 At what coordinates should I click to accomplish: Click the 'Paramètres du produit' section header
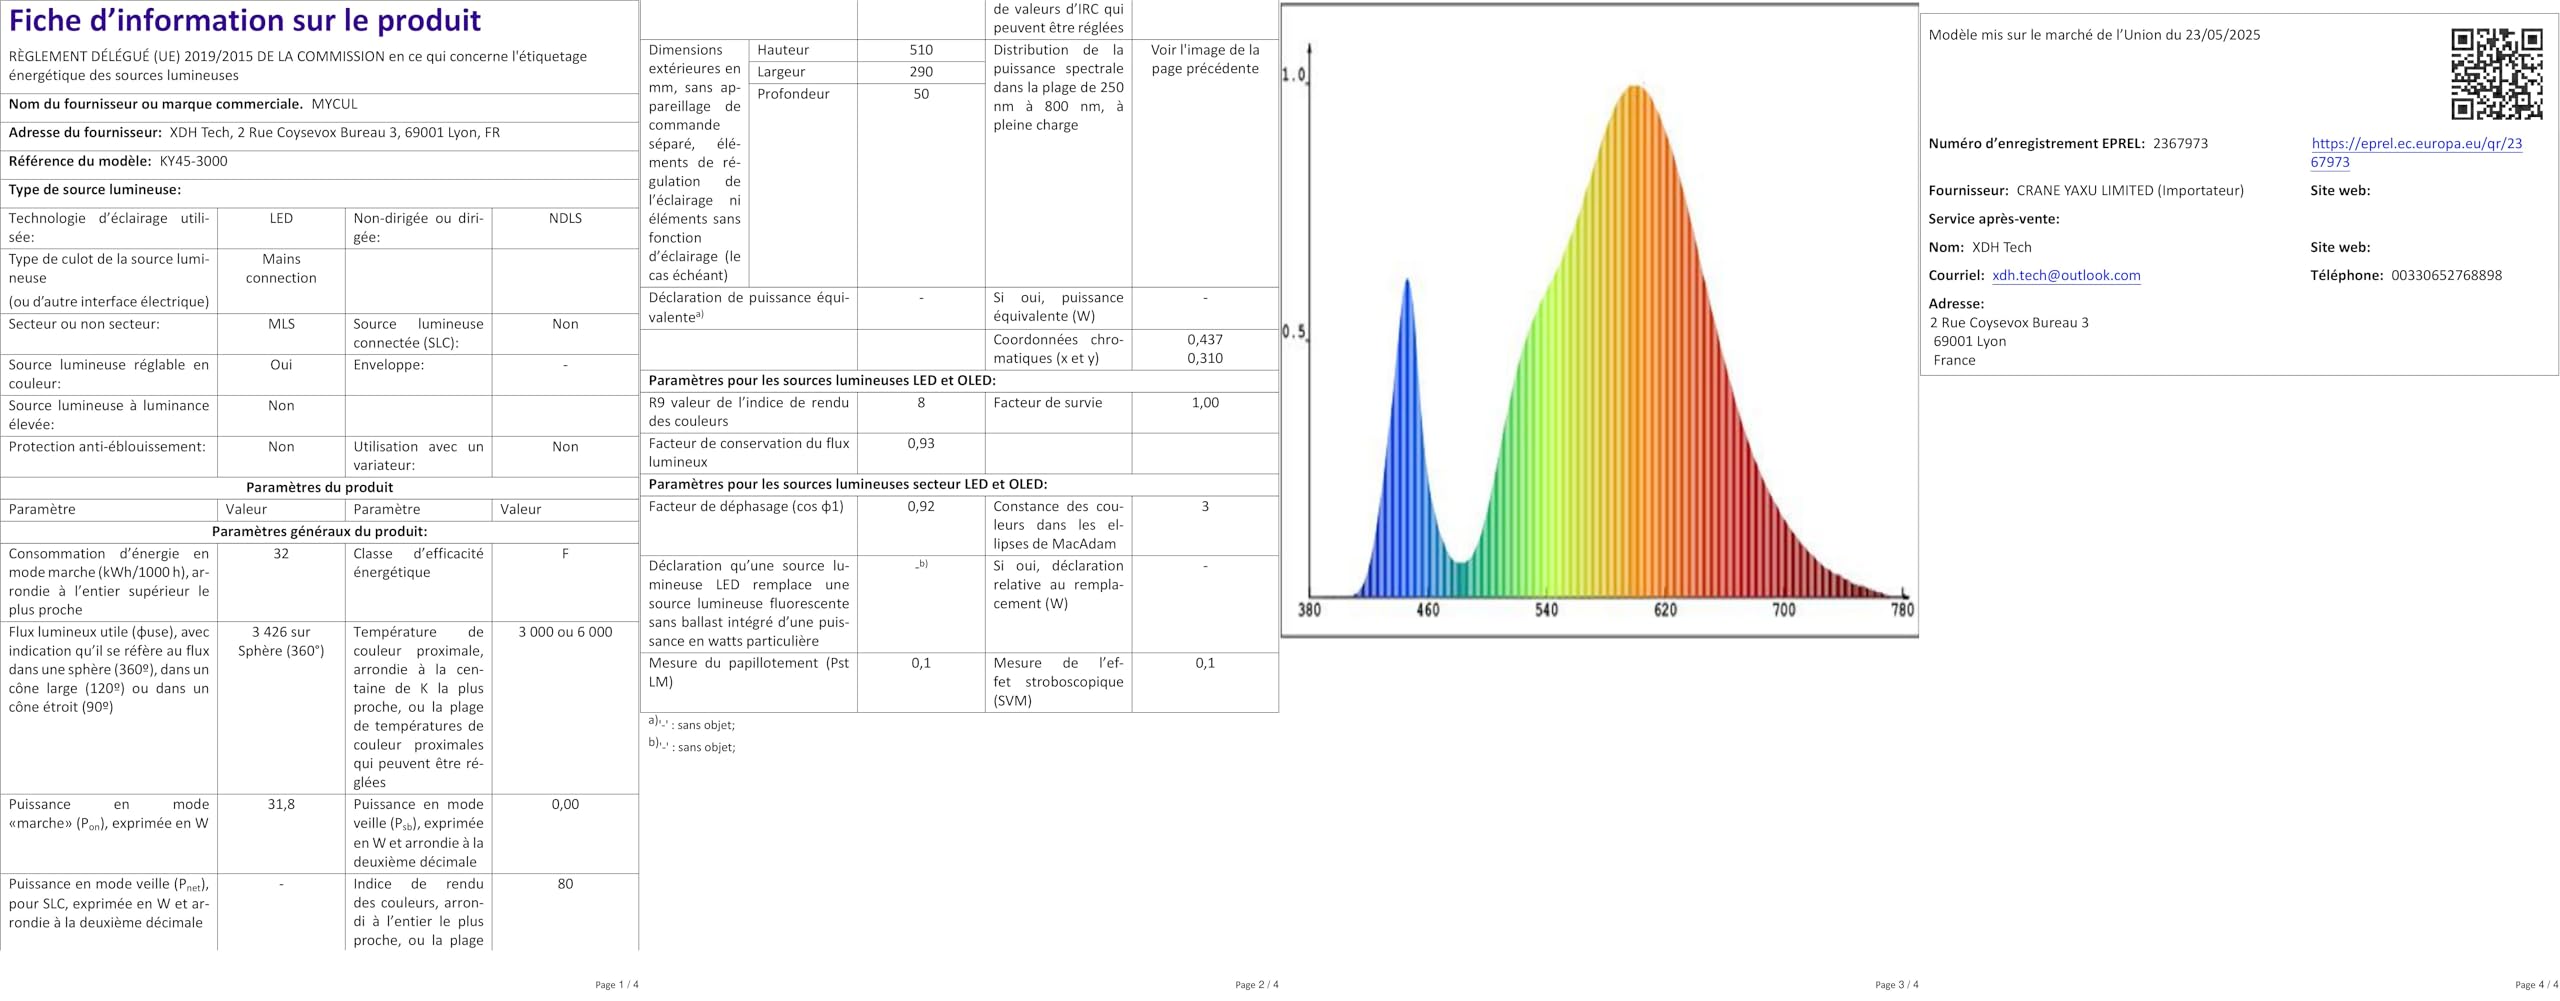click(319, 487)
